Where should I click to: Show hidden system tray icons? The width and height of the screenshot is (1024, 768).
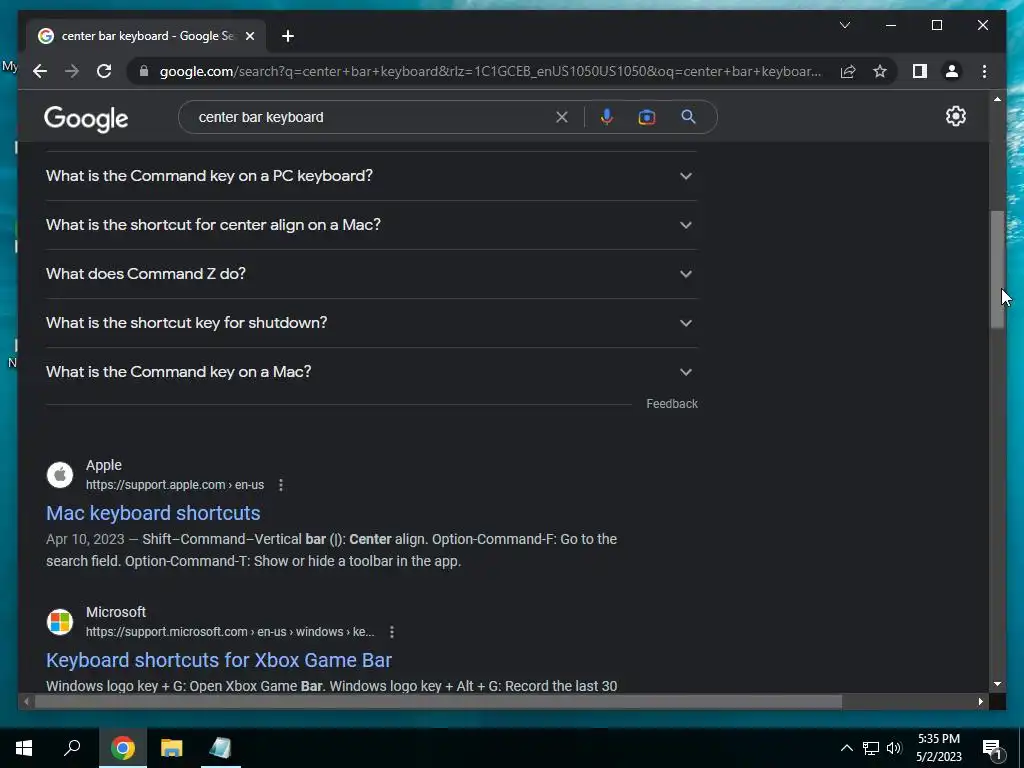coord(846,748)
